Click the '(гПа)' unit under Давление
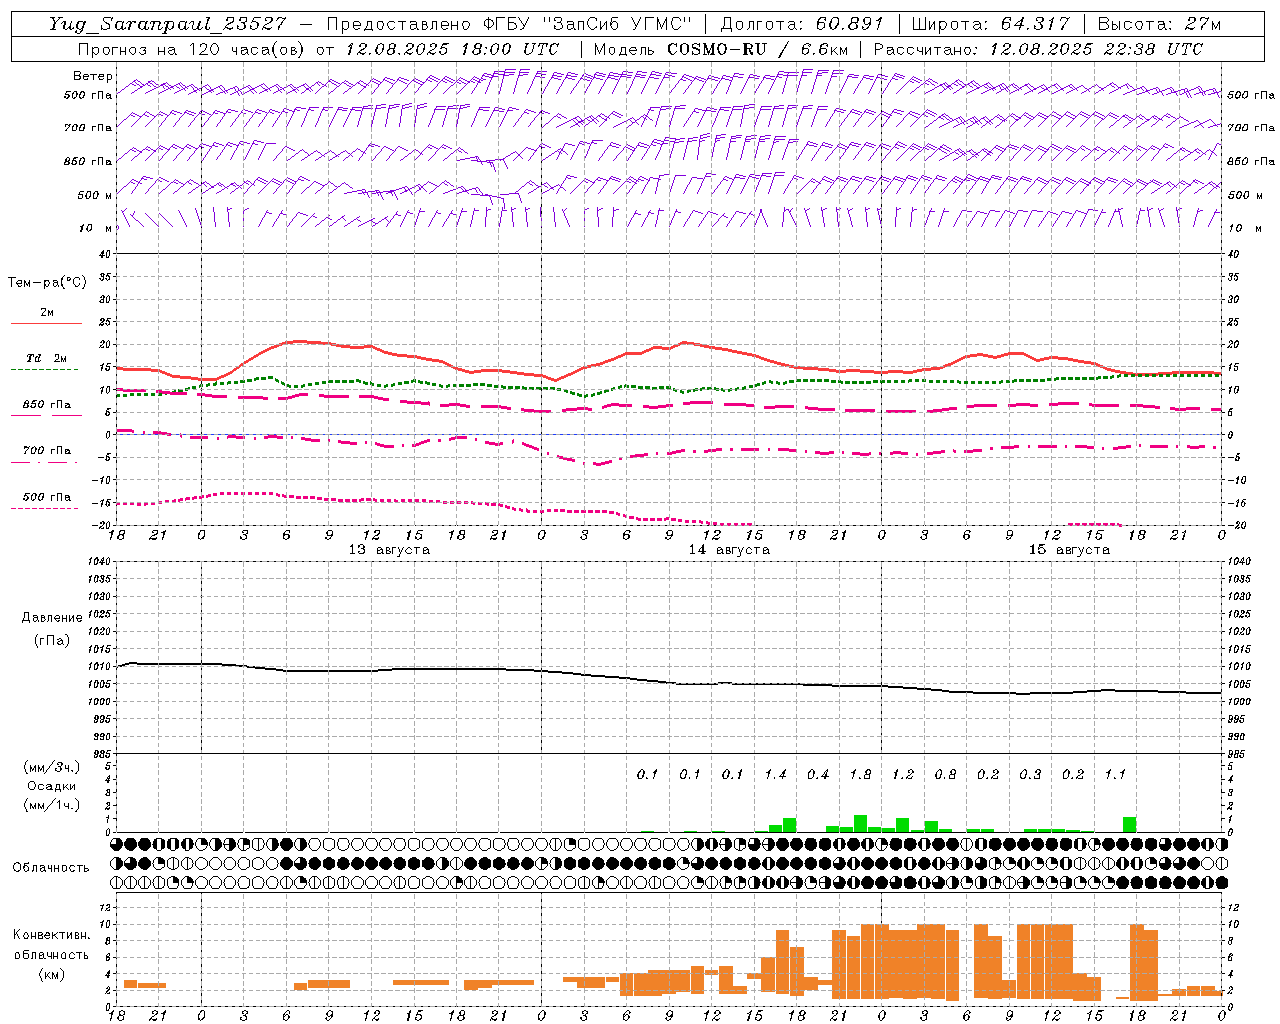This screenshot has width=1280, height=1024. (52, 640)
